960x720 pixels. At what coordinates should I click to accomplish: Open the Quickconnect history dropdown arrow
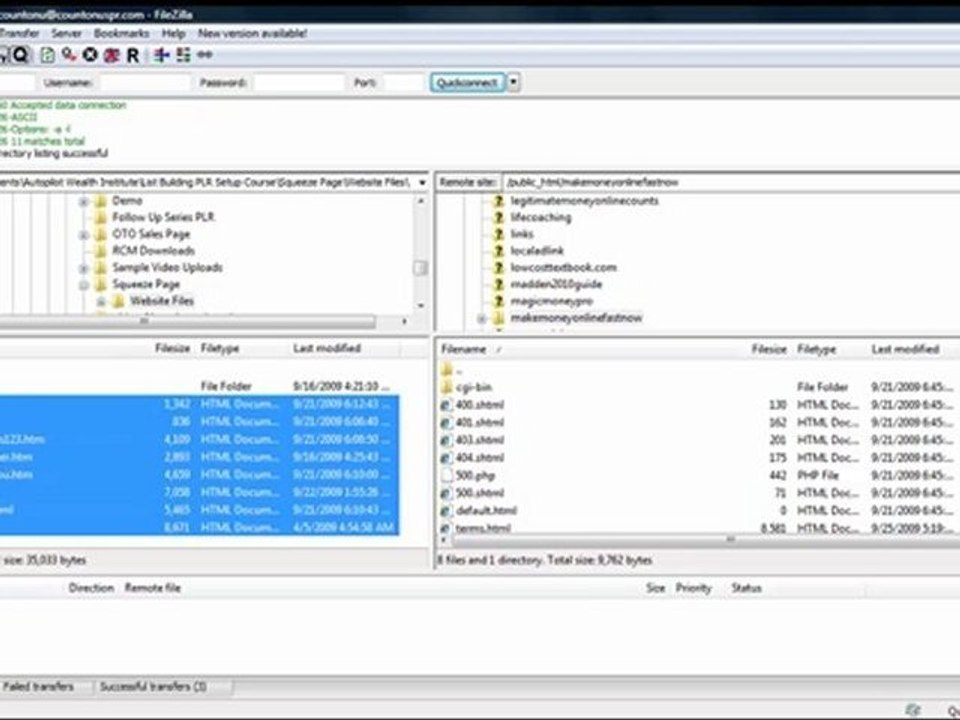pyautogui.click(x=514, y=83)
